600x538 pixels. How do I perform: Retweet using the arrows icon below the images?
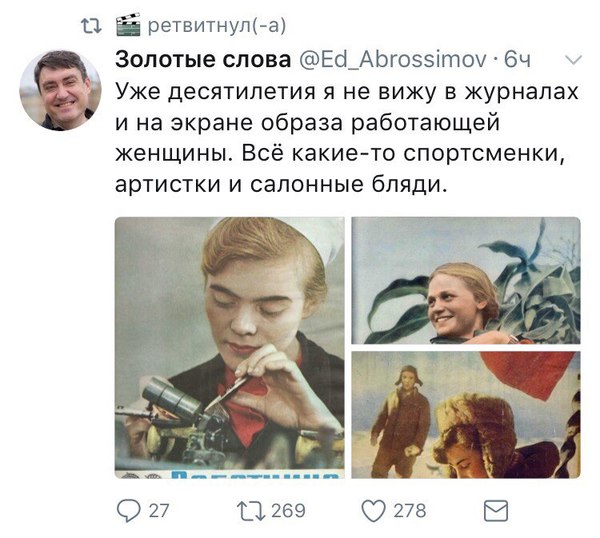pos(251,511)
